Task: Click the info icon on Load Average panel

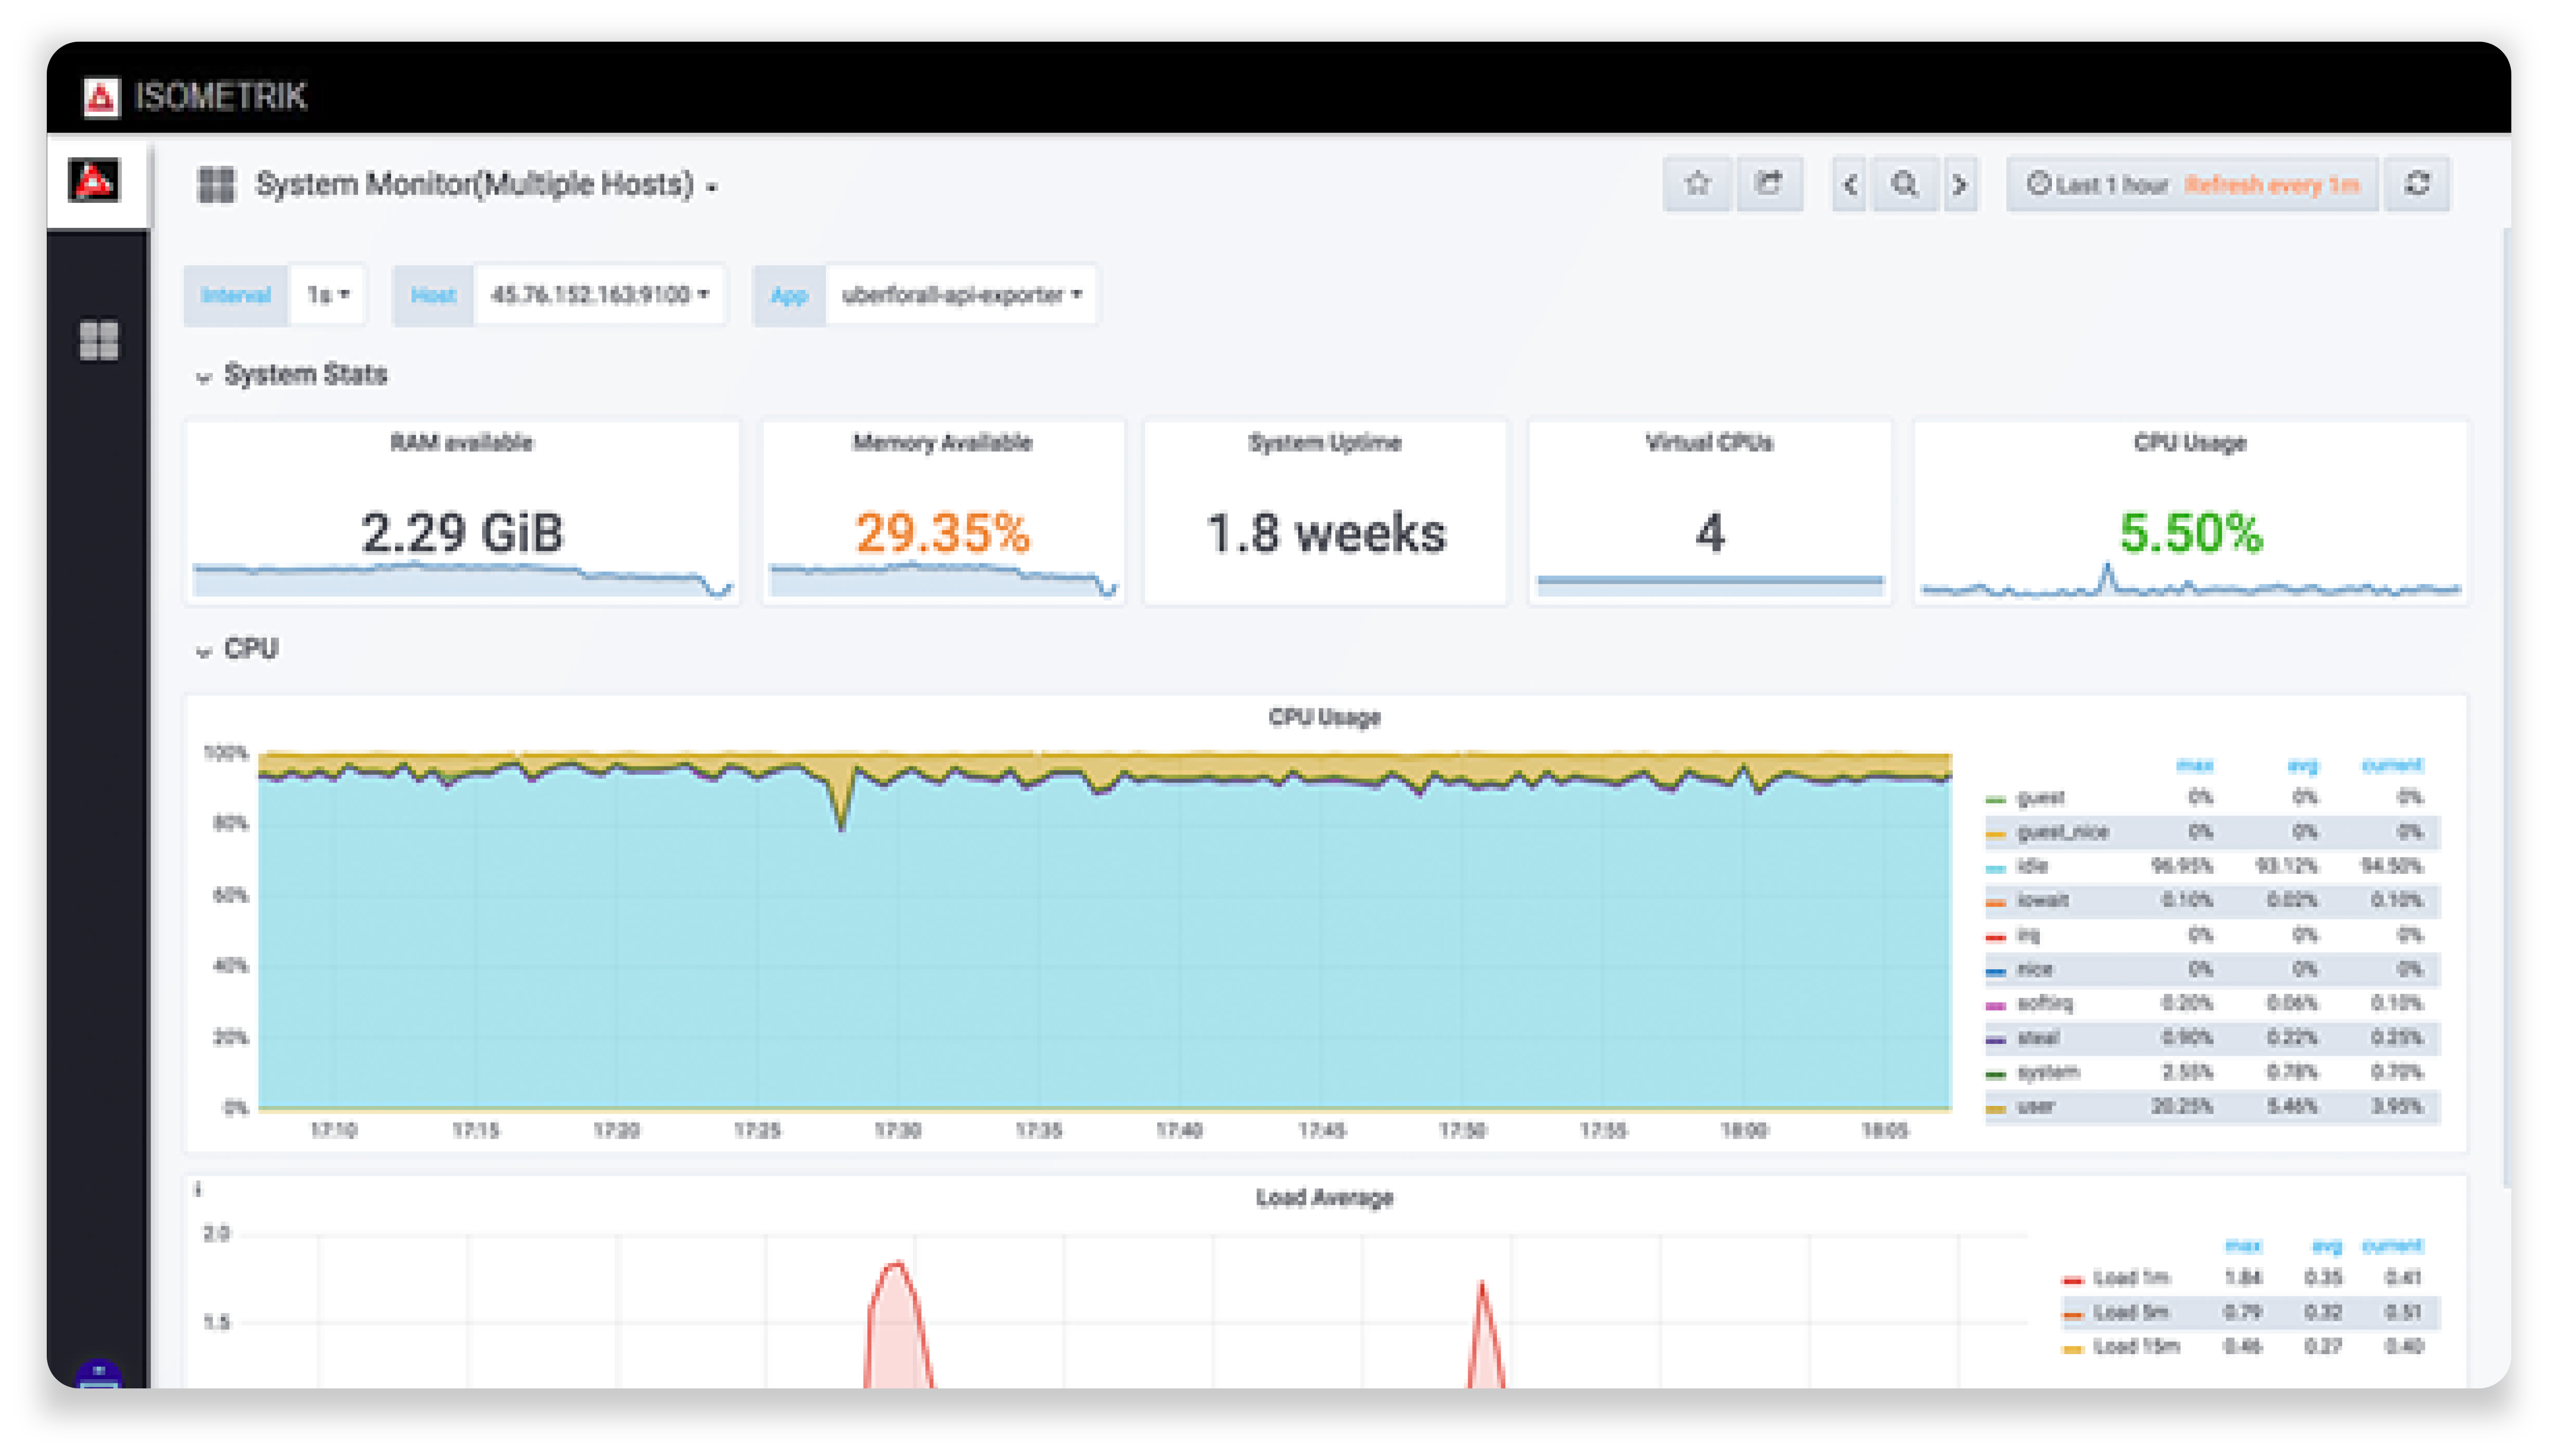Action: coord(198,1189)
